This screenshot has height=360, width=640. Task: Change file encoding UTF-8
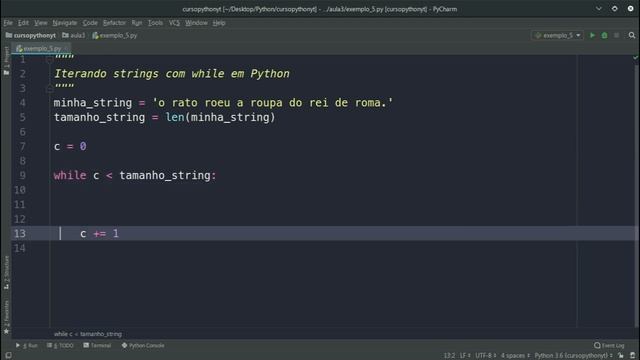click(486, 356)
